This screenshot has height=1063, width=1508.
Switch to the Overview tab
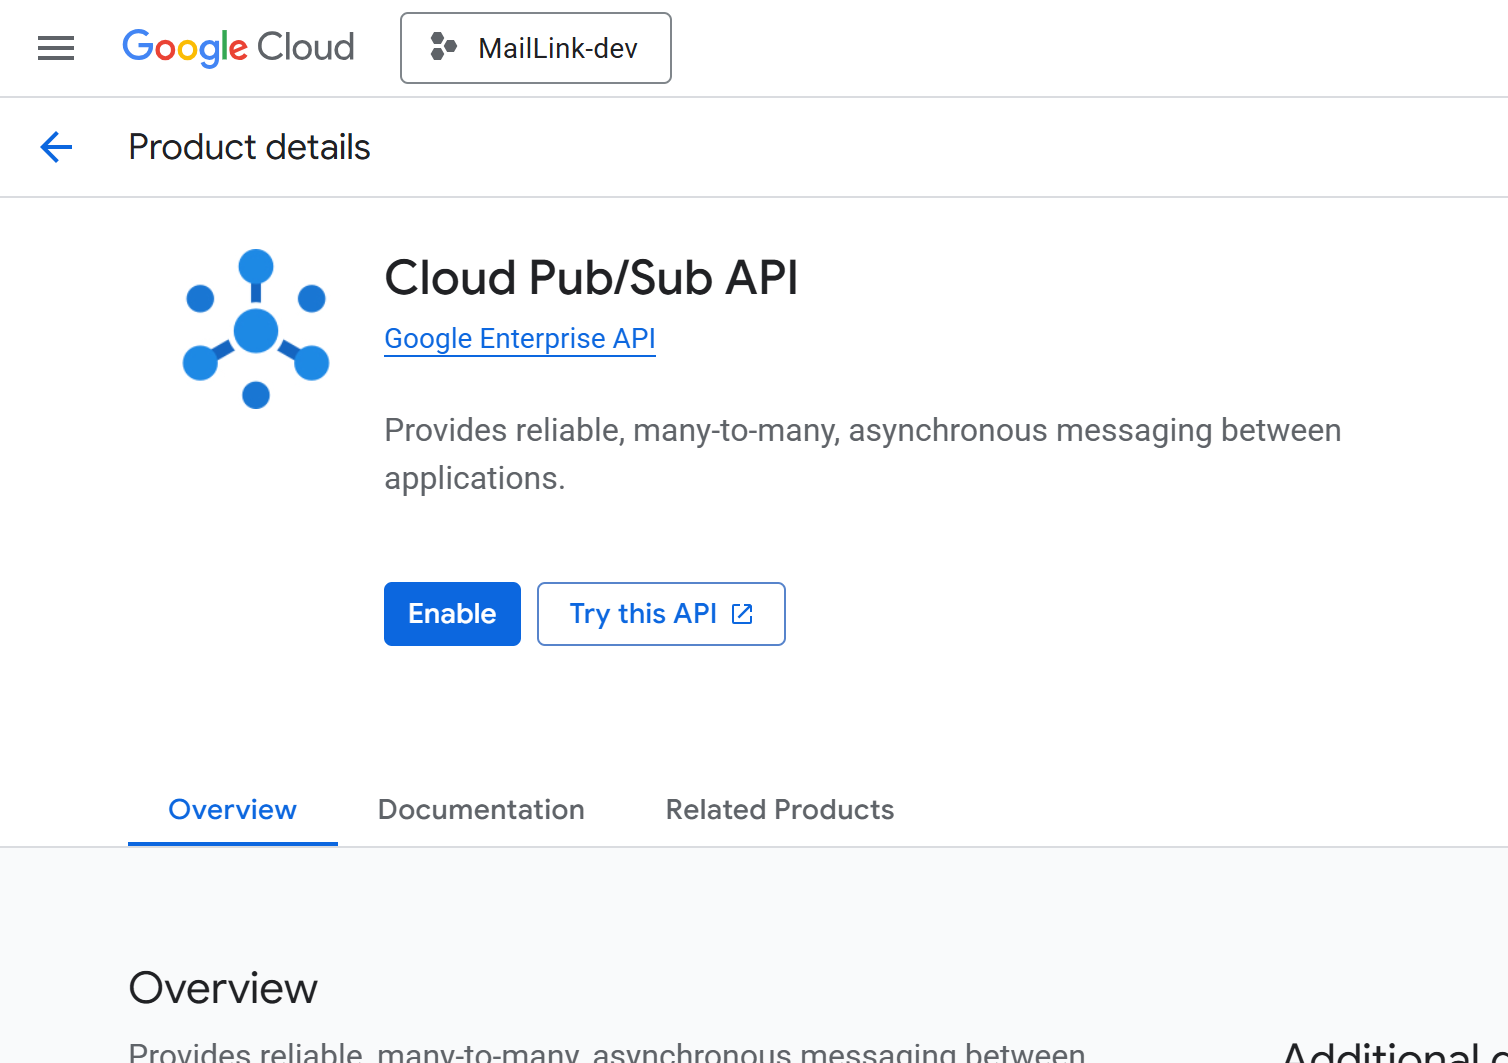pyautogui.click(x=232, y=810)
